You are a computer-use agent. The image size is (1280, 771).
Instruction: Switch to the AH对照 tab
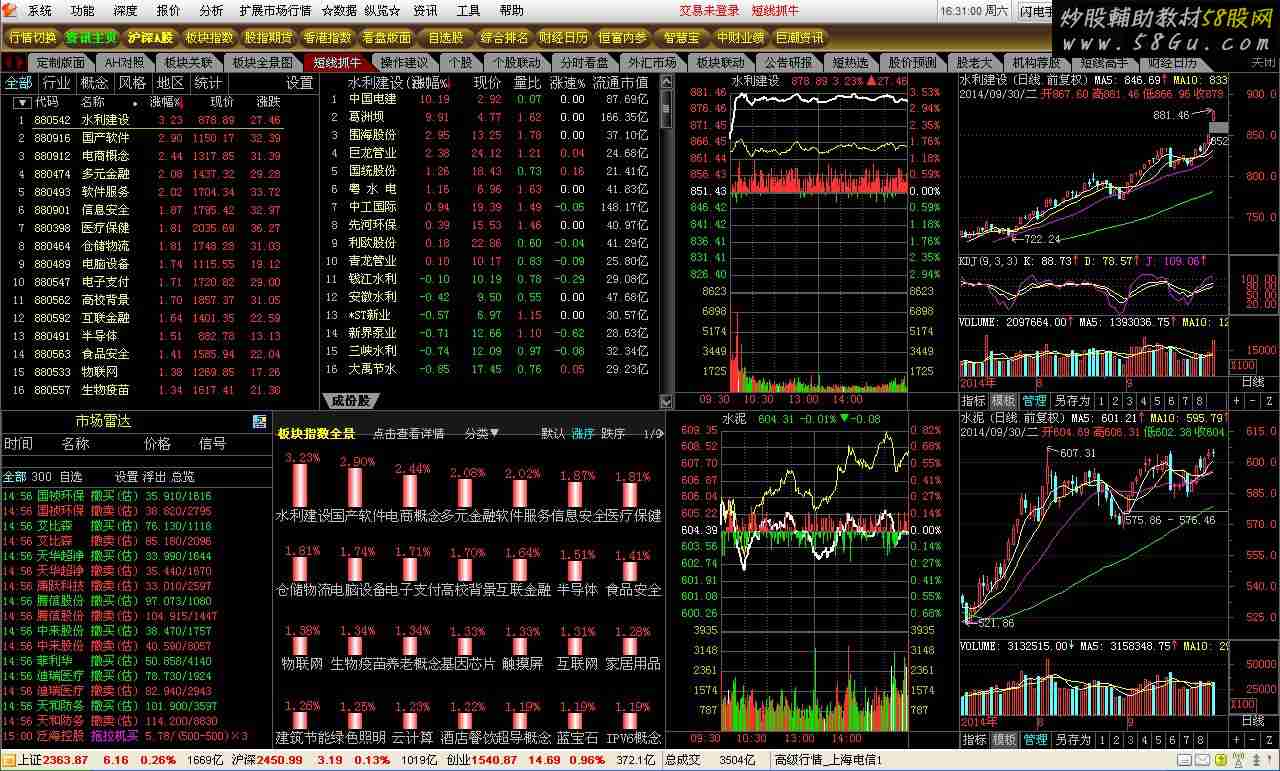point(124,62)
